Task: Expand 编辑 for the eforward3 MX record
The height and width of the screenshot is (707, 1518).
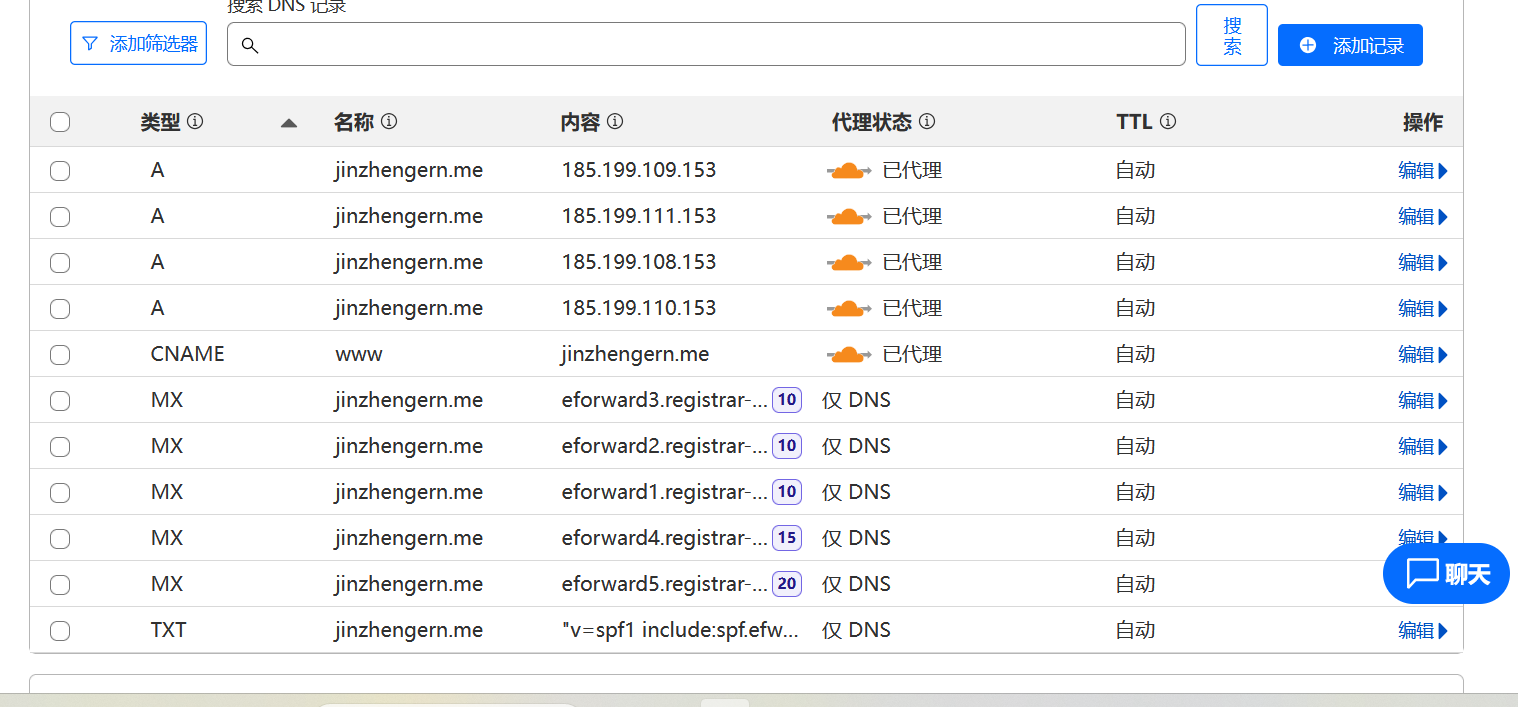Action: point(1423,400)
